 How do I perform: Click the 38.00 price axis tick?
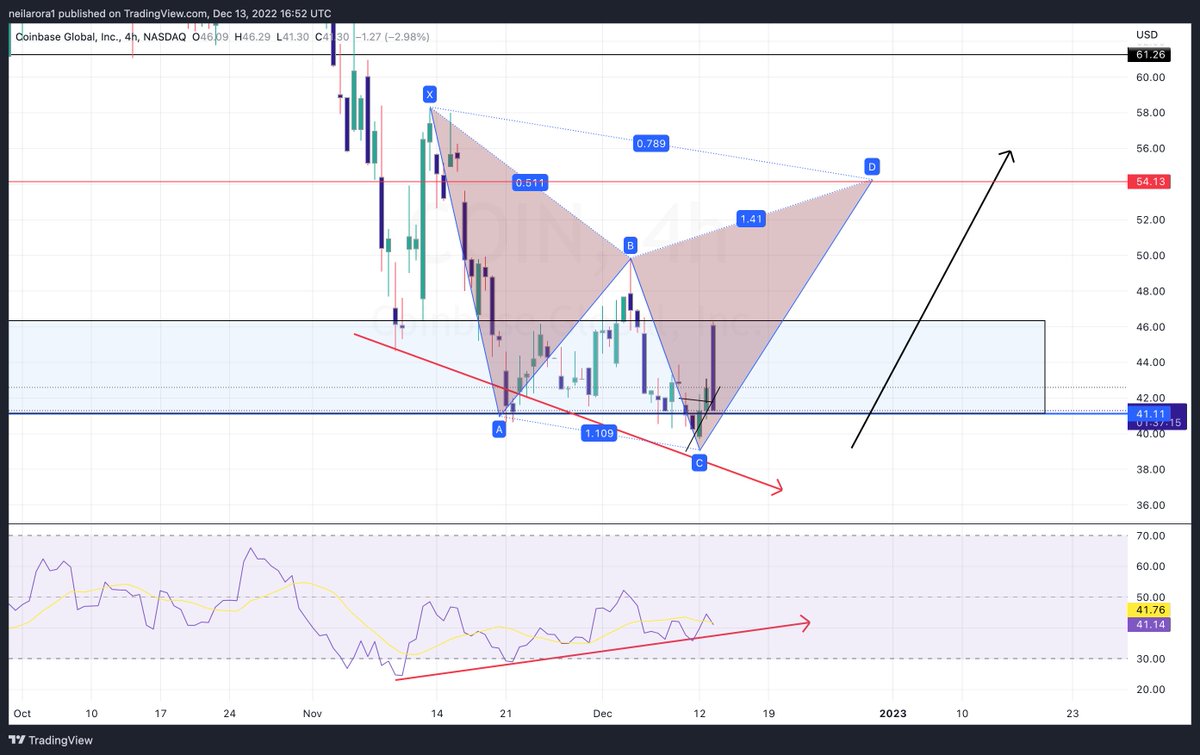(1151, 470)
